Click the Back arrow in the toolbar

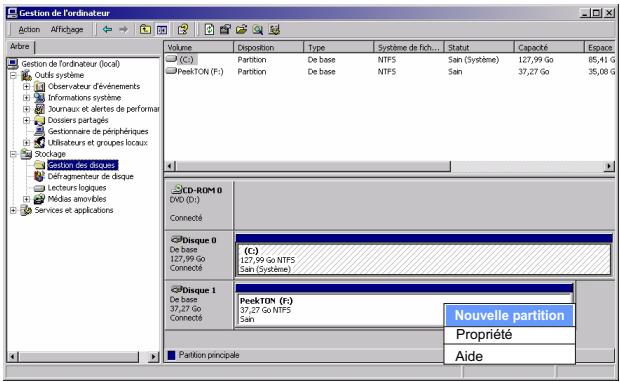(x=107, y=29)
